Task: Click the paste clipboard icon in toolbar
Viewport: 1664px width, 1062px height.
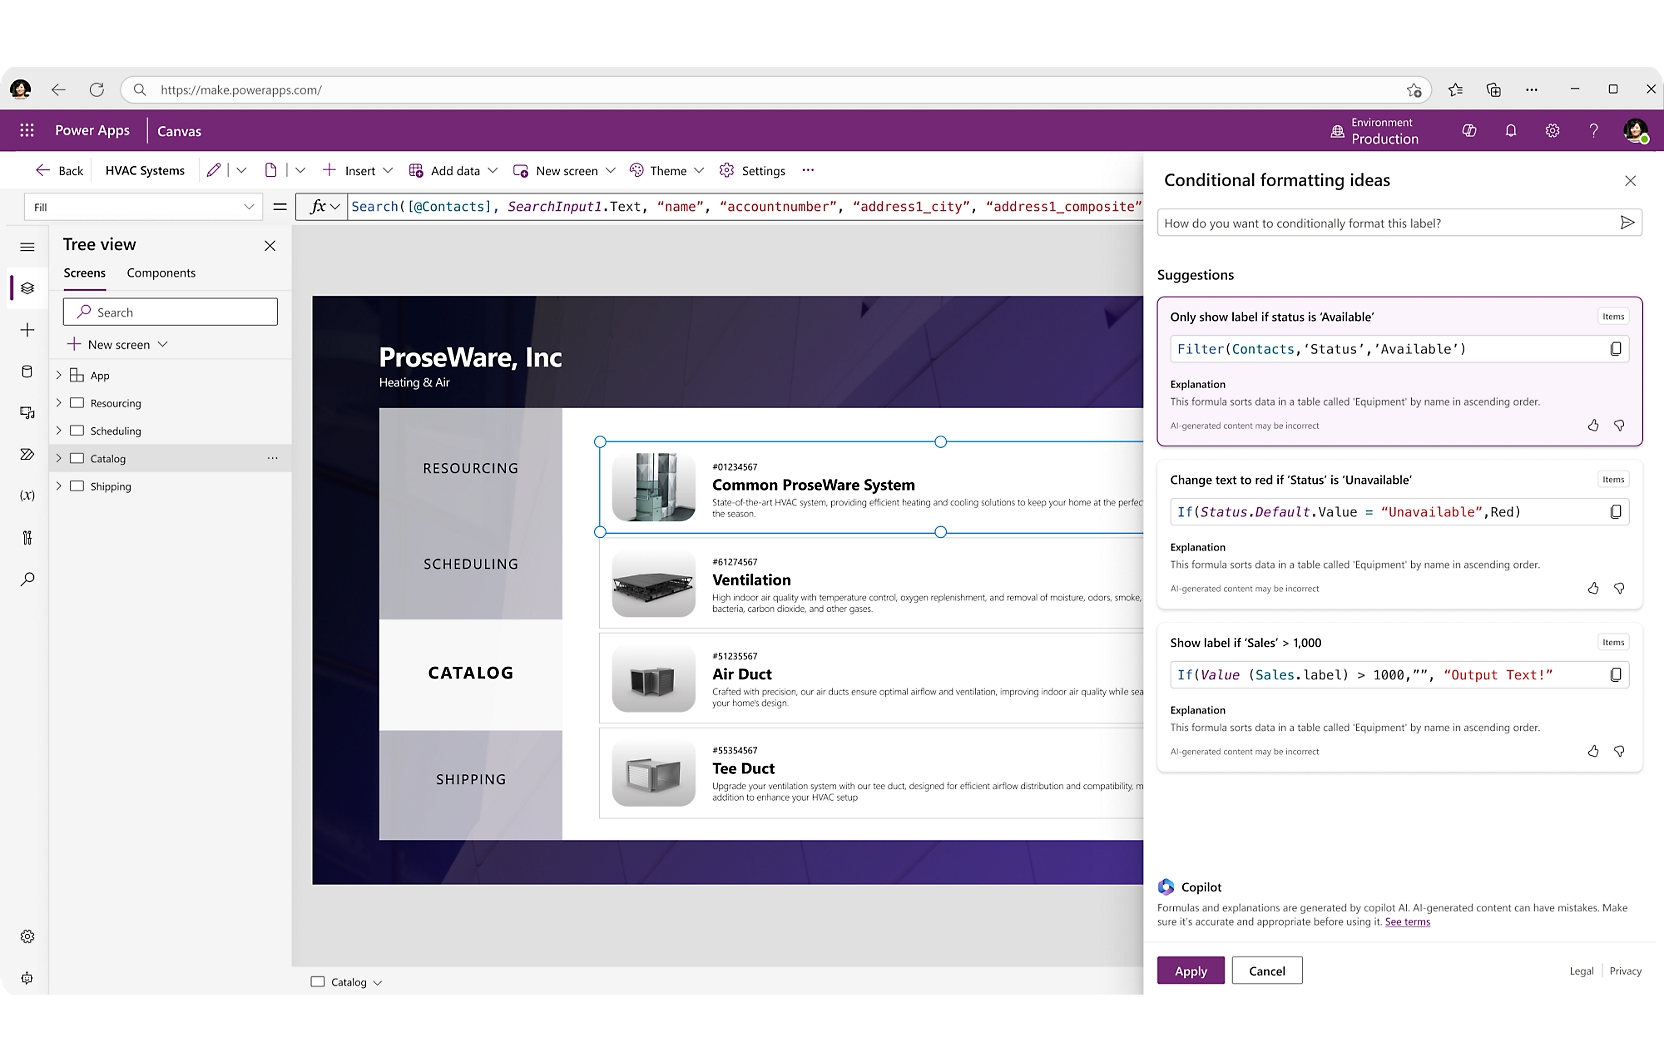Action: [270, 170]
